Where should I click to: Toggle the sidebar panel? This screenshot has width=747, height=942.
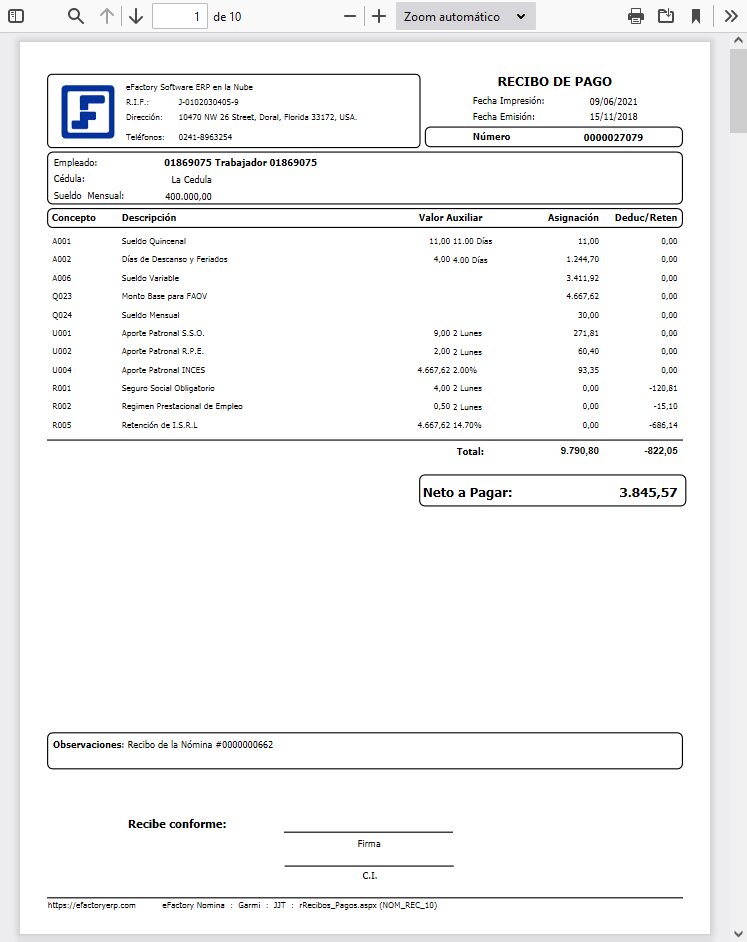coord(16,16)
